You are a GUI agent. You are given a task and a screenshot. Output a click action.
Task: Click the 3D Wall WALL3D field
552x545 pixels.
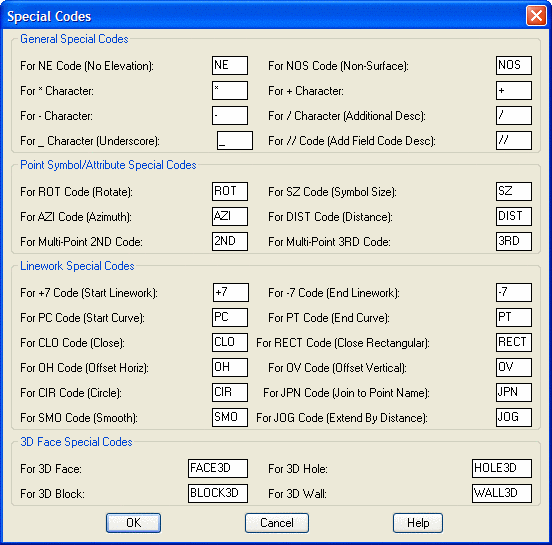pos(502,493)
